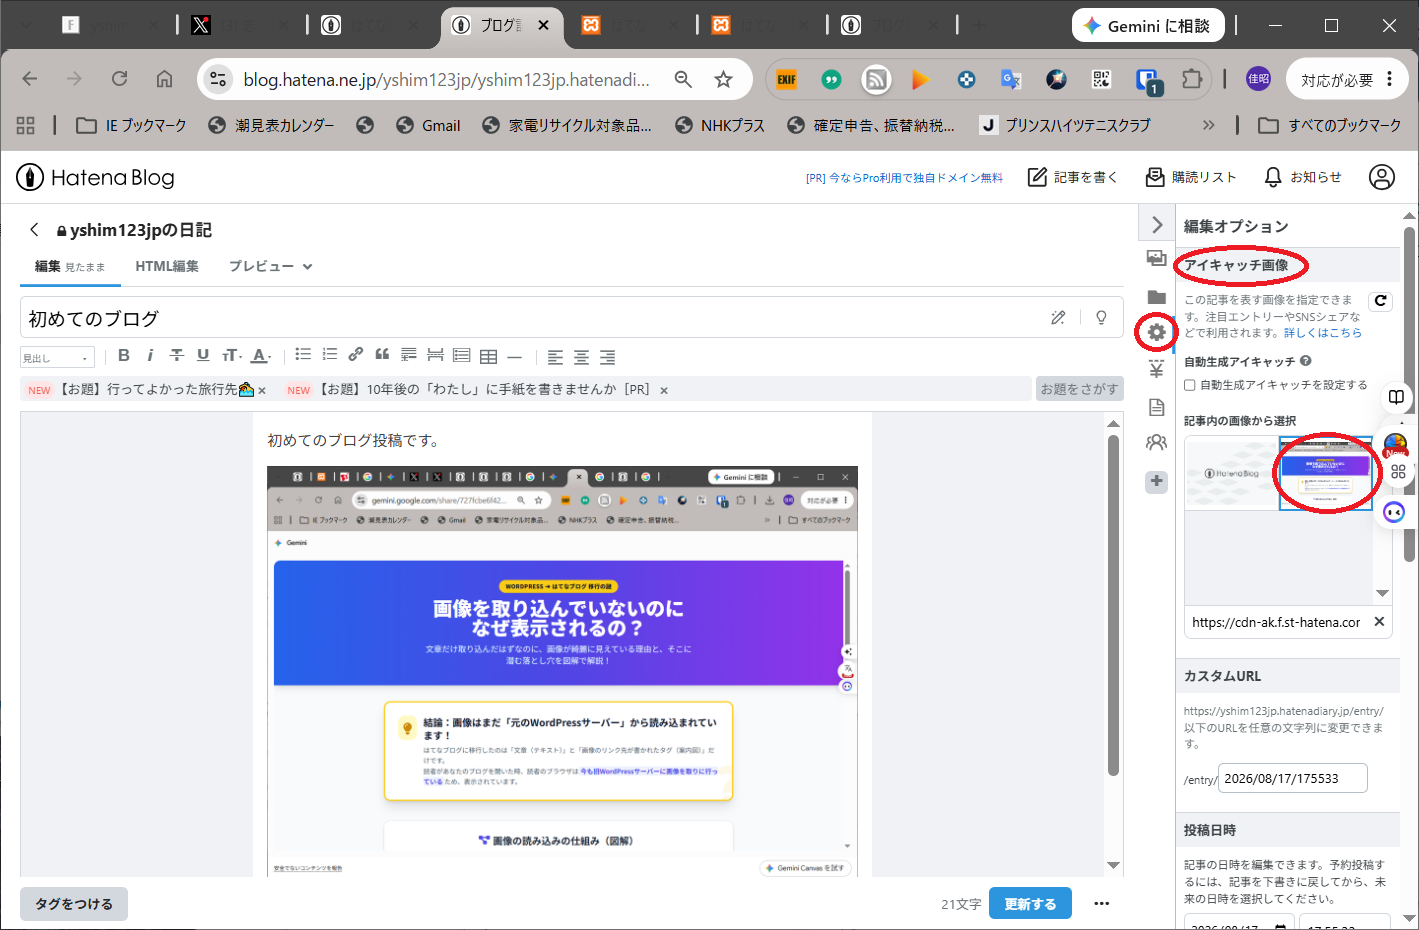The height and width of the screenshot is (930, 1419).
Task: Toggle bold formatting in editor toolbar
Action: [x=124, y=355]
